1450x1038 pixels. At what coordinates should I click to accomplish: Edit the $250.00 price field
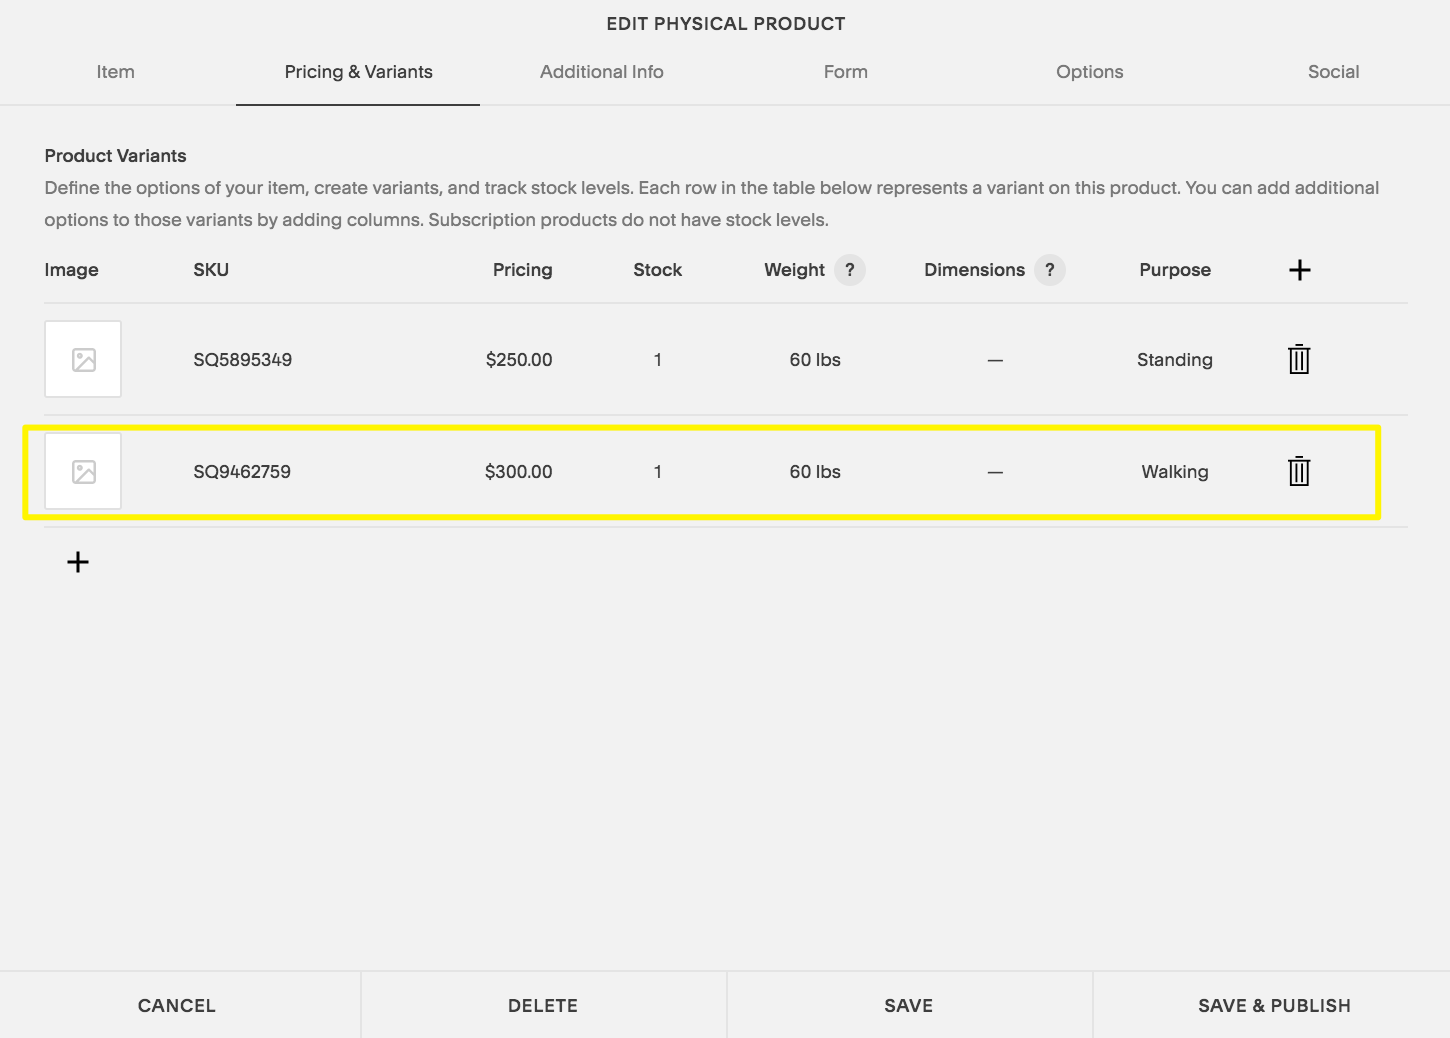[519, 360]
